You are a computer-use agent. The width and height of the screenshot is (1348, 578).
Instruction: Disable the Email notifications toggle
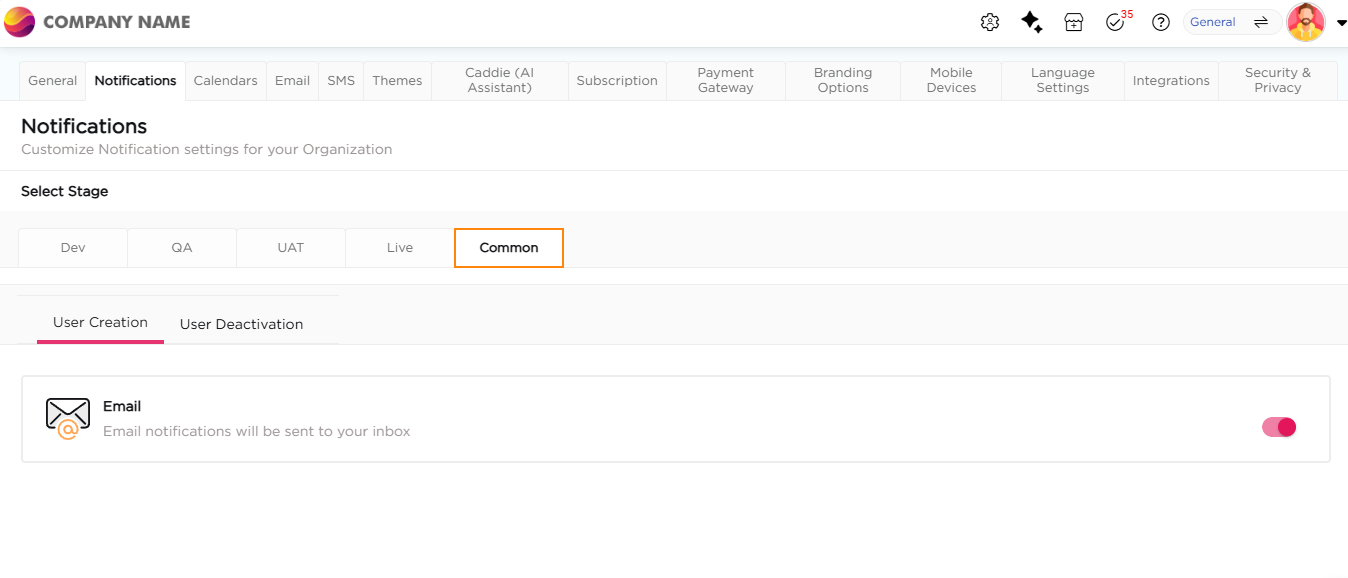(x=1279, y=427)
